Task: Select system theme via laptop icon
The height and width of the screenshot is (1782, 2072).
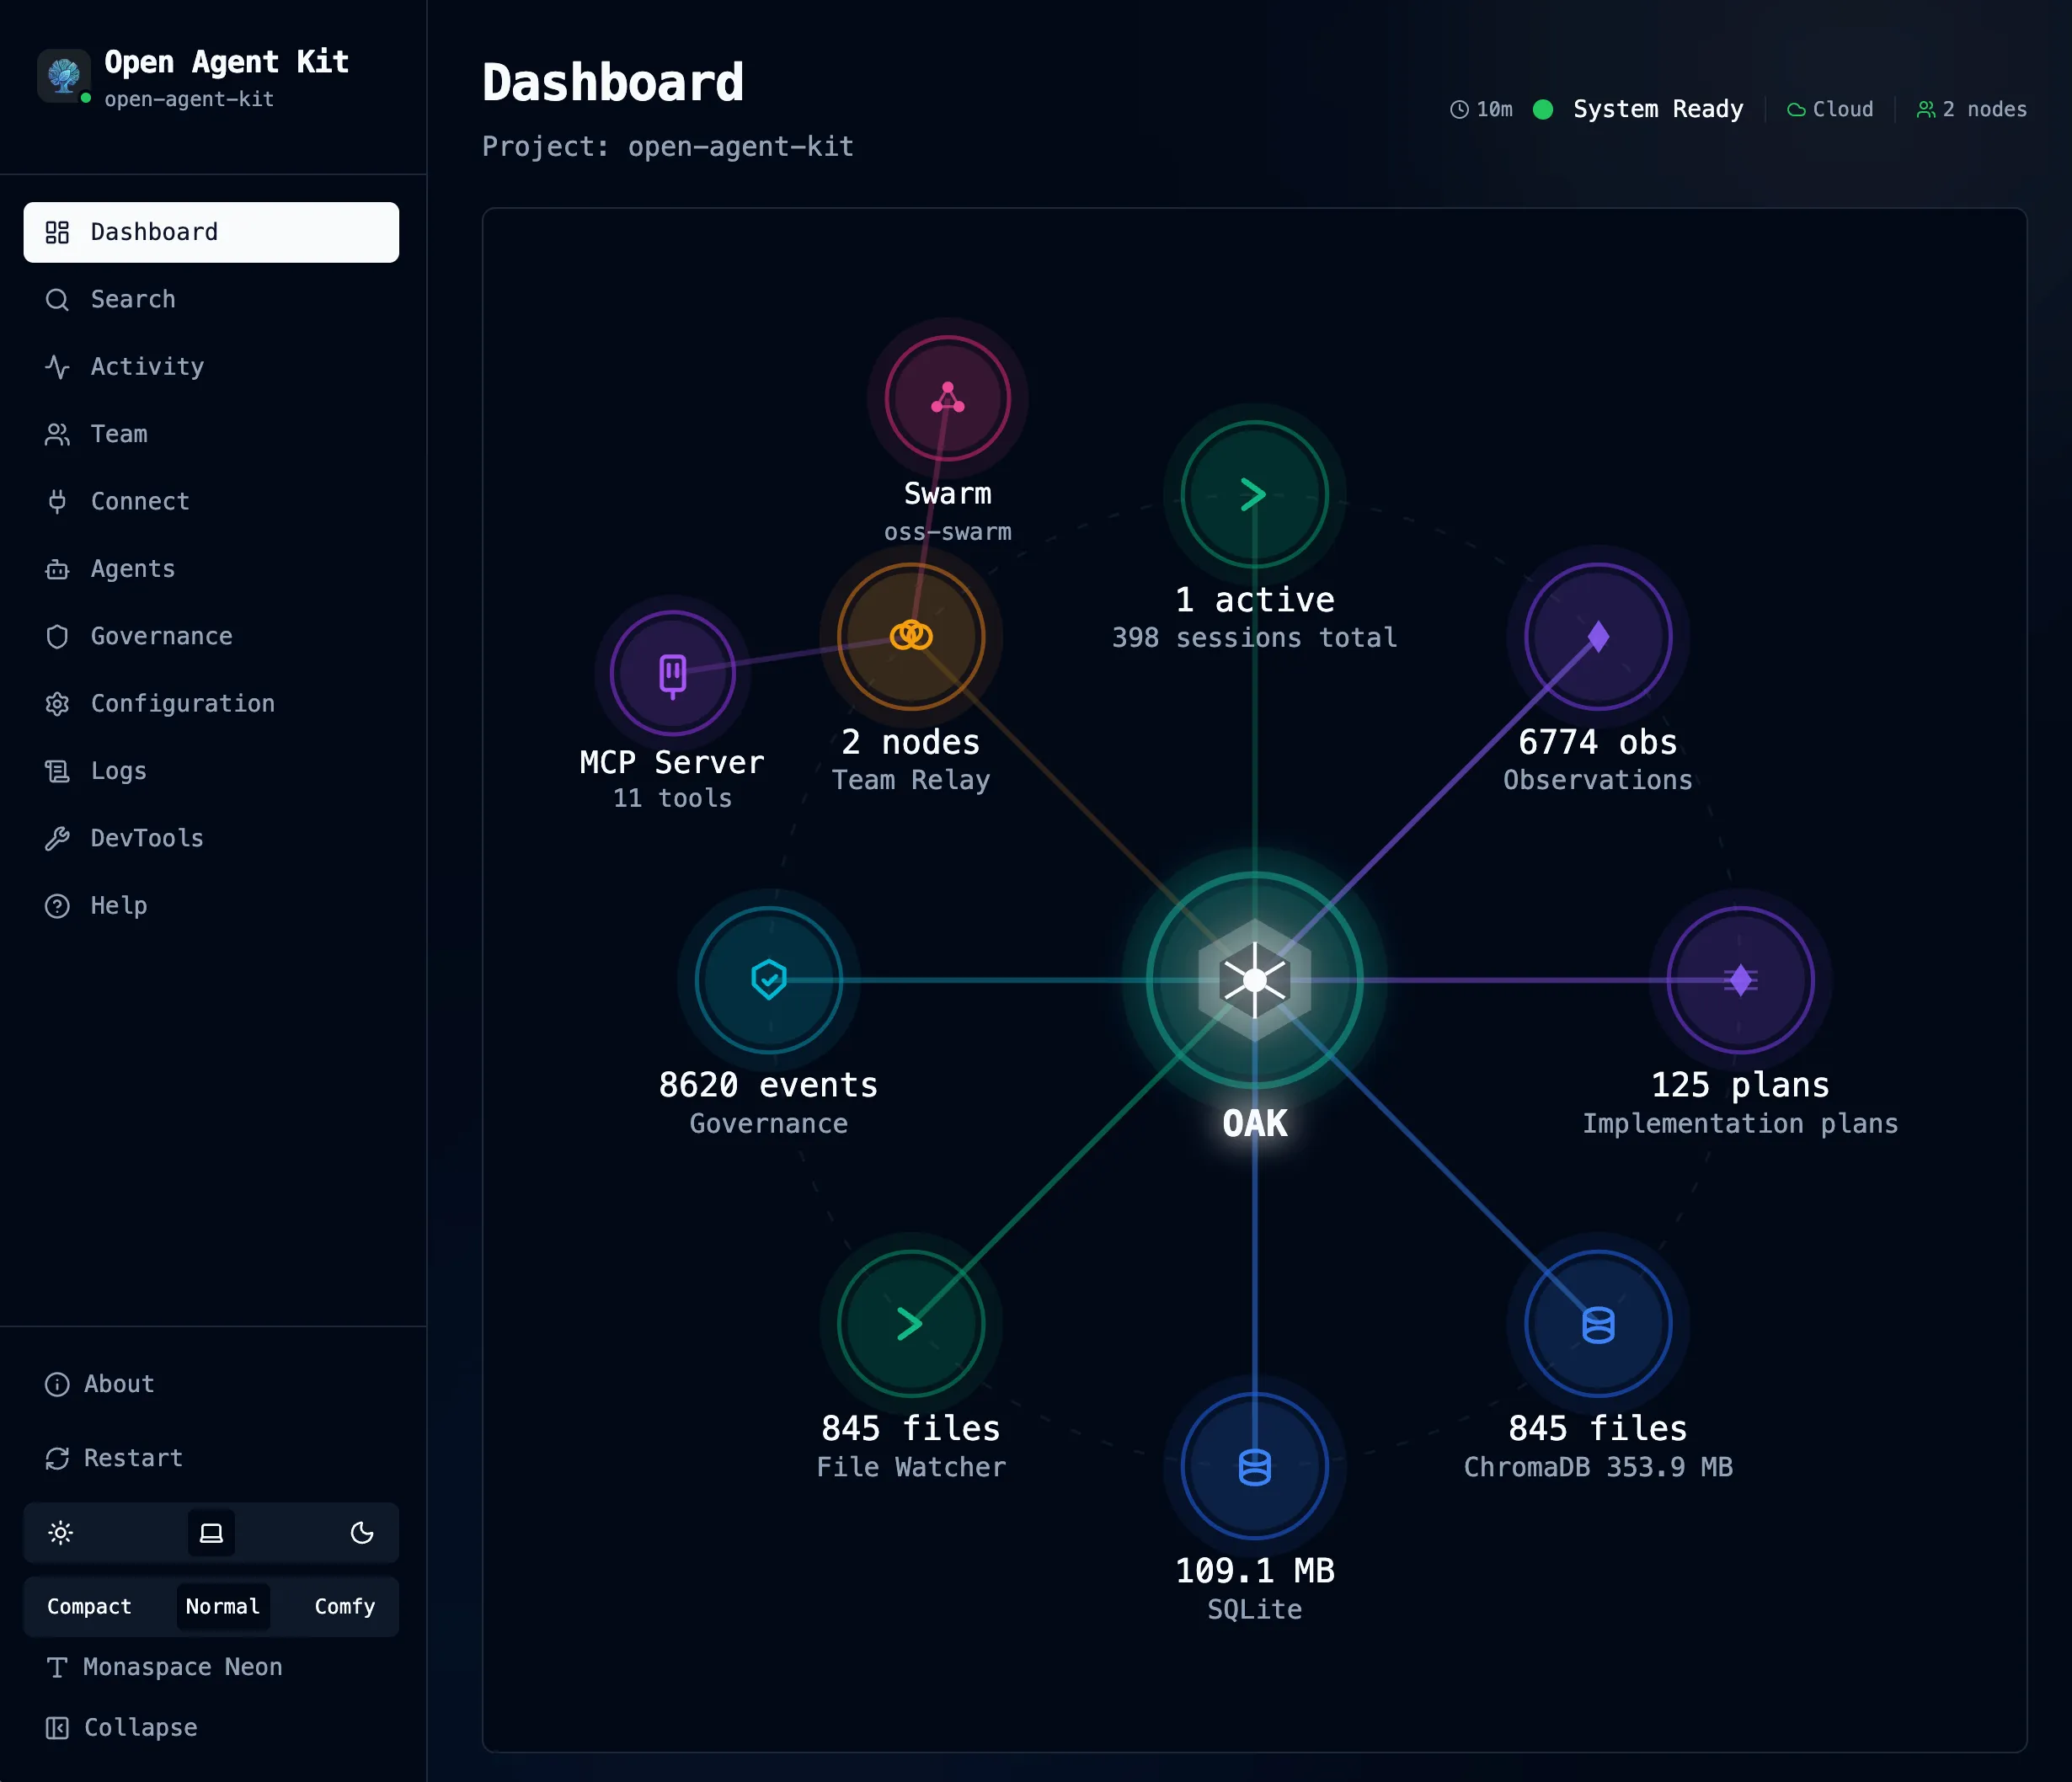Action: coord(210,1533)
